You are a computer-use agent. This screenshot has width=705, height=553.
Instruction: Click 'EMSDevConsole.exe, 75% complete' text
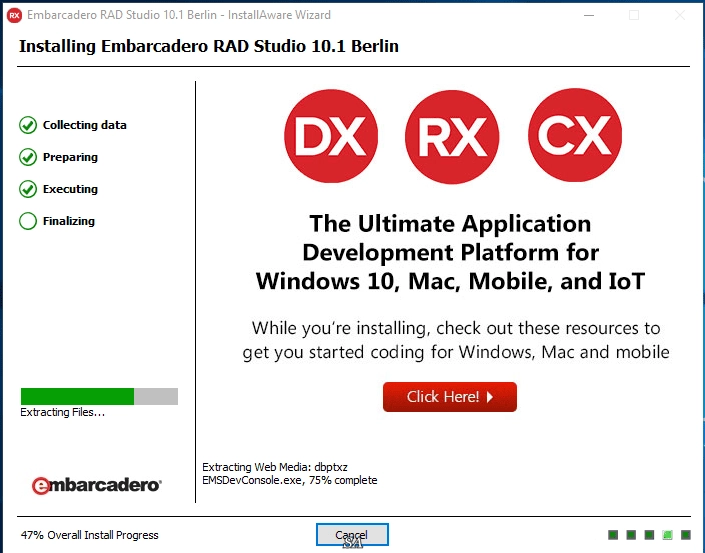tap(290, 480)
